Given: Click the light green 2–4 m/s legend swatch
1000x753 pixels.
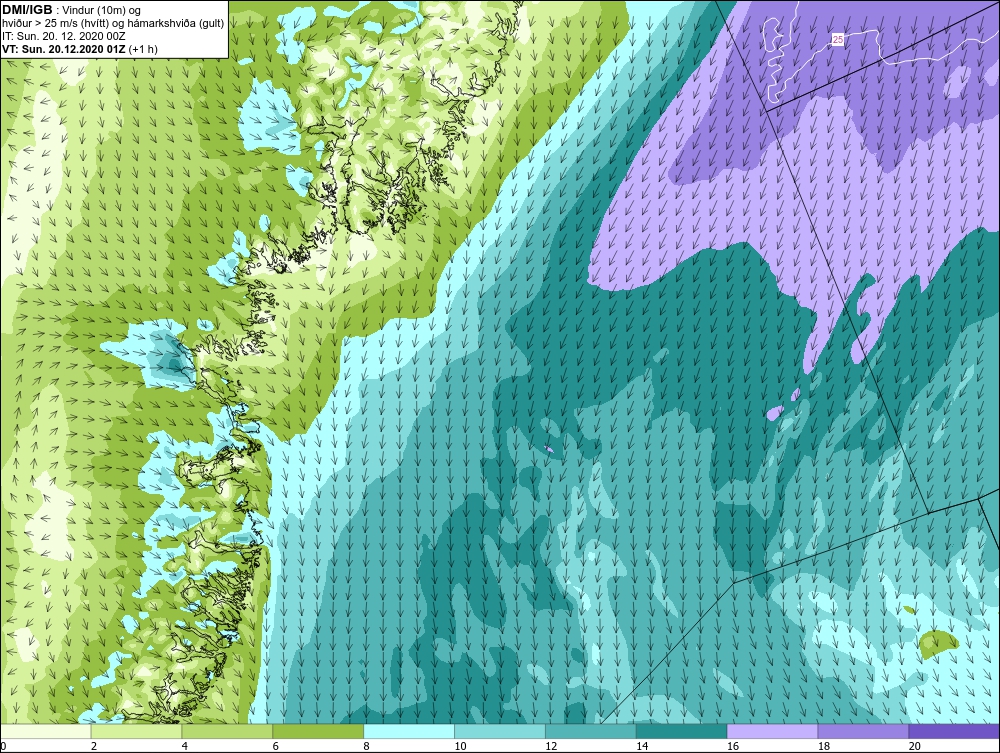Looking at the screenshot, I should coord(136,731).
